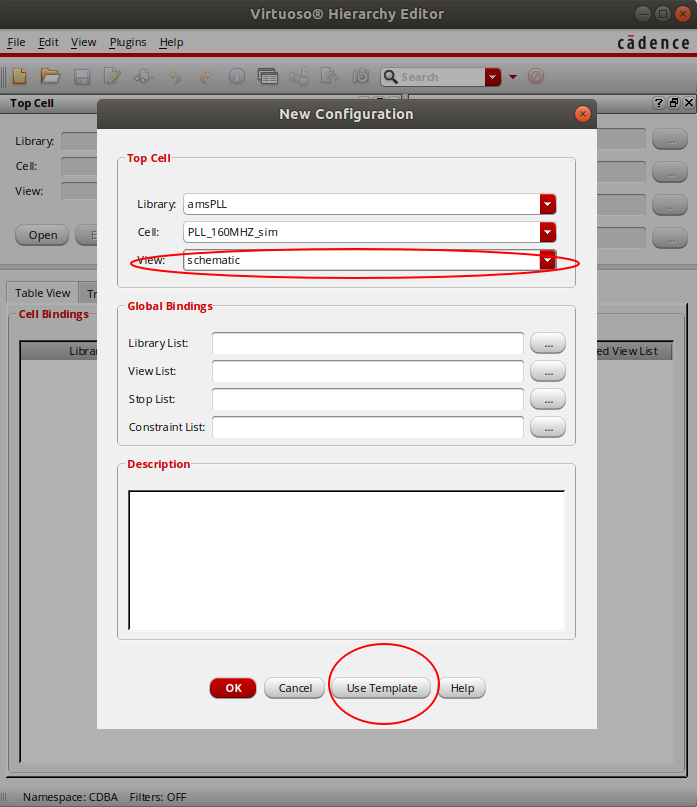Switch to the Table View tab
Image resolution: width=697 pixels, height=807 pixels.
[x=42, y=293]
